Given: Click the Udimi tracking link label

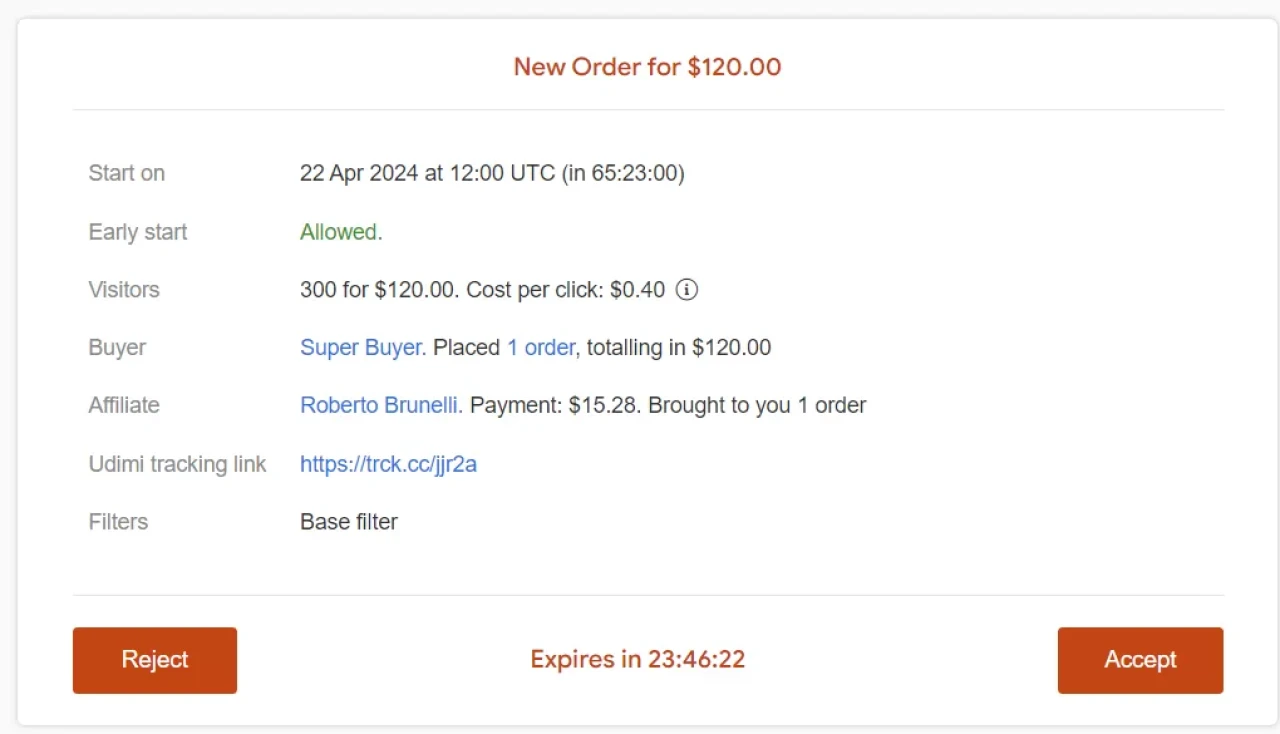Looking at the screenshot, I should pyautogui.click(x=177, y=464).
